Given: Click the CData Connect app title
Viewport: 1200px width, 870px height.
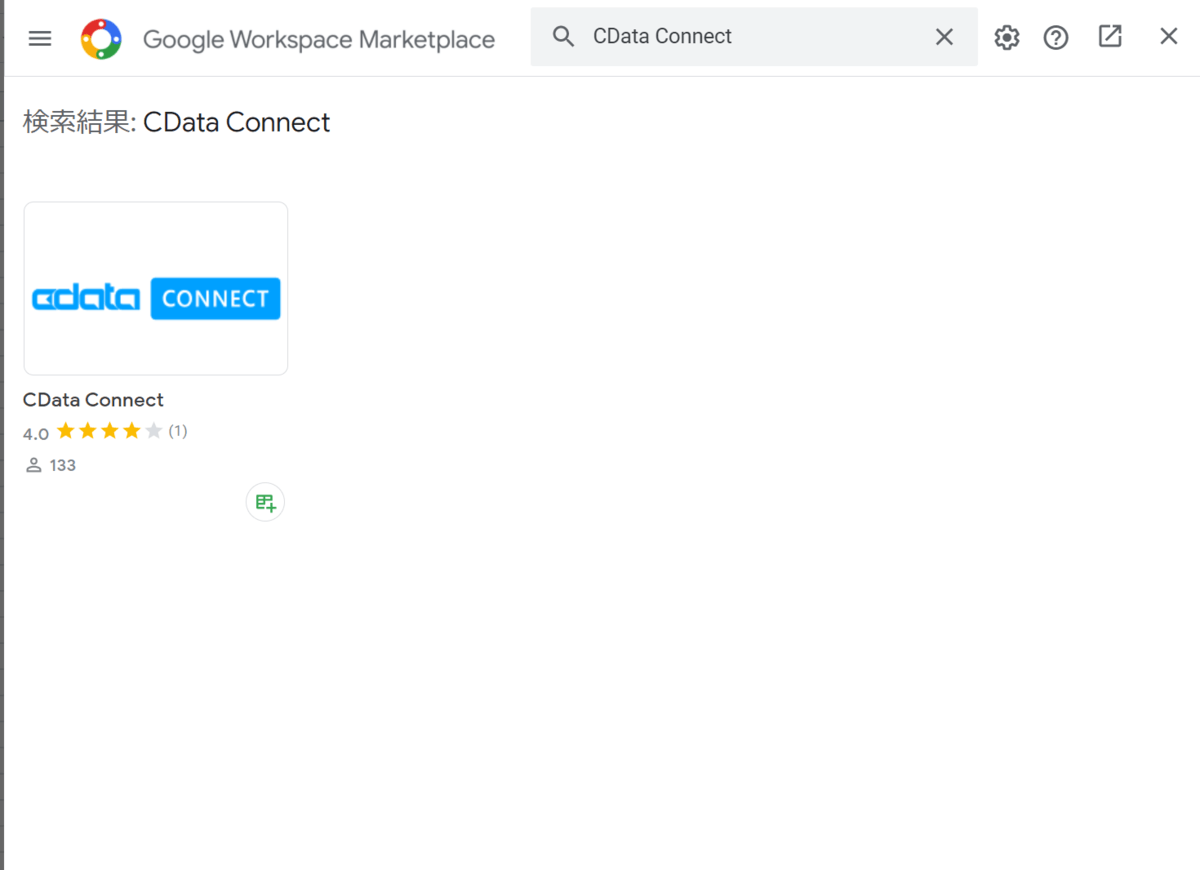Looking at the screenshot, I should point(93,400).
